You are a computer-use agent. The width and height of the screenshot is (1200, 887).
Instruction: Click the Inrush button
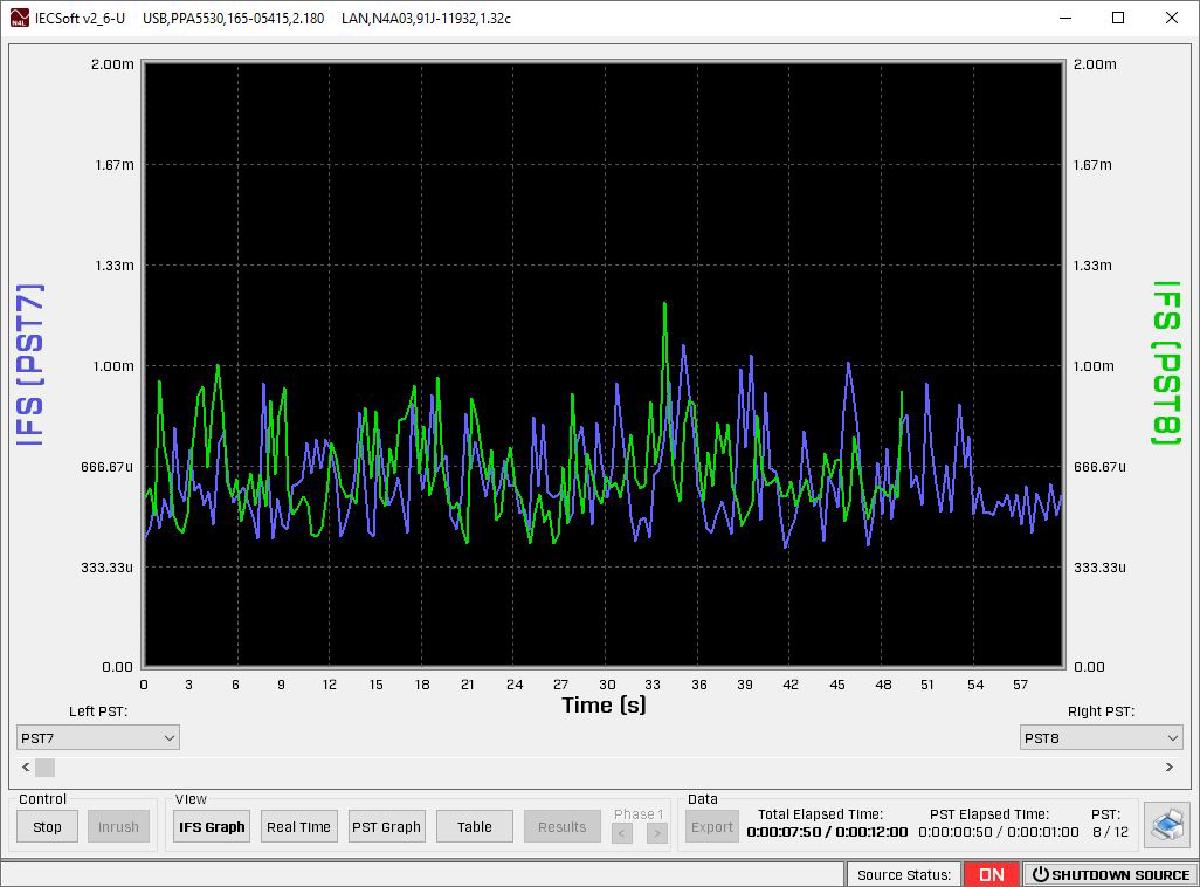119,826
